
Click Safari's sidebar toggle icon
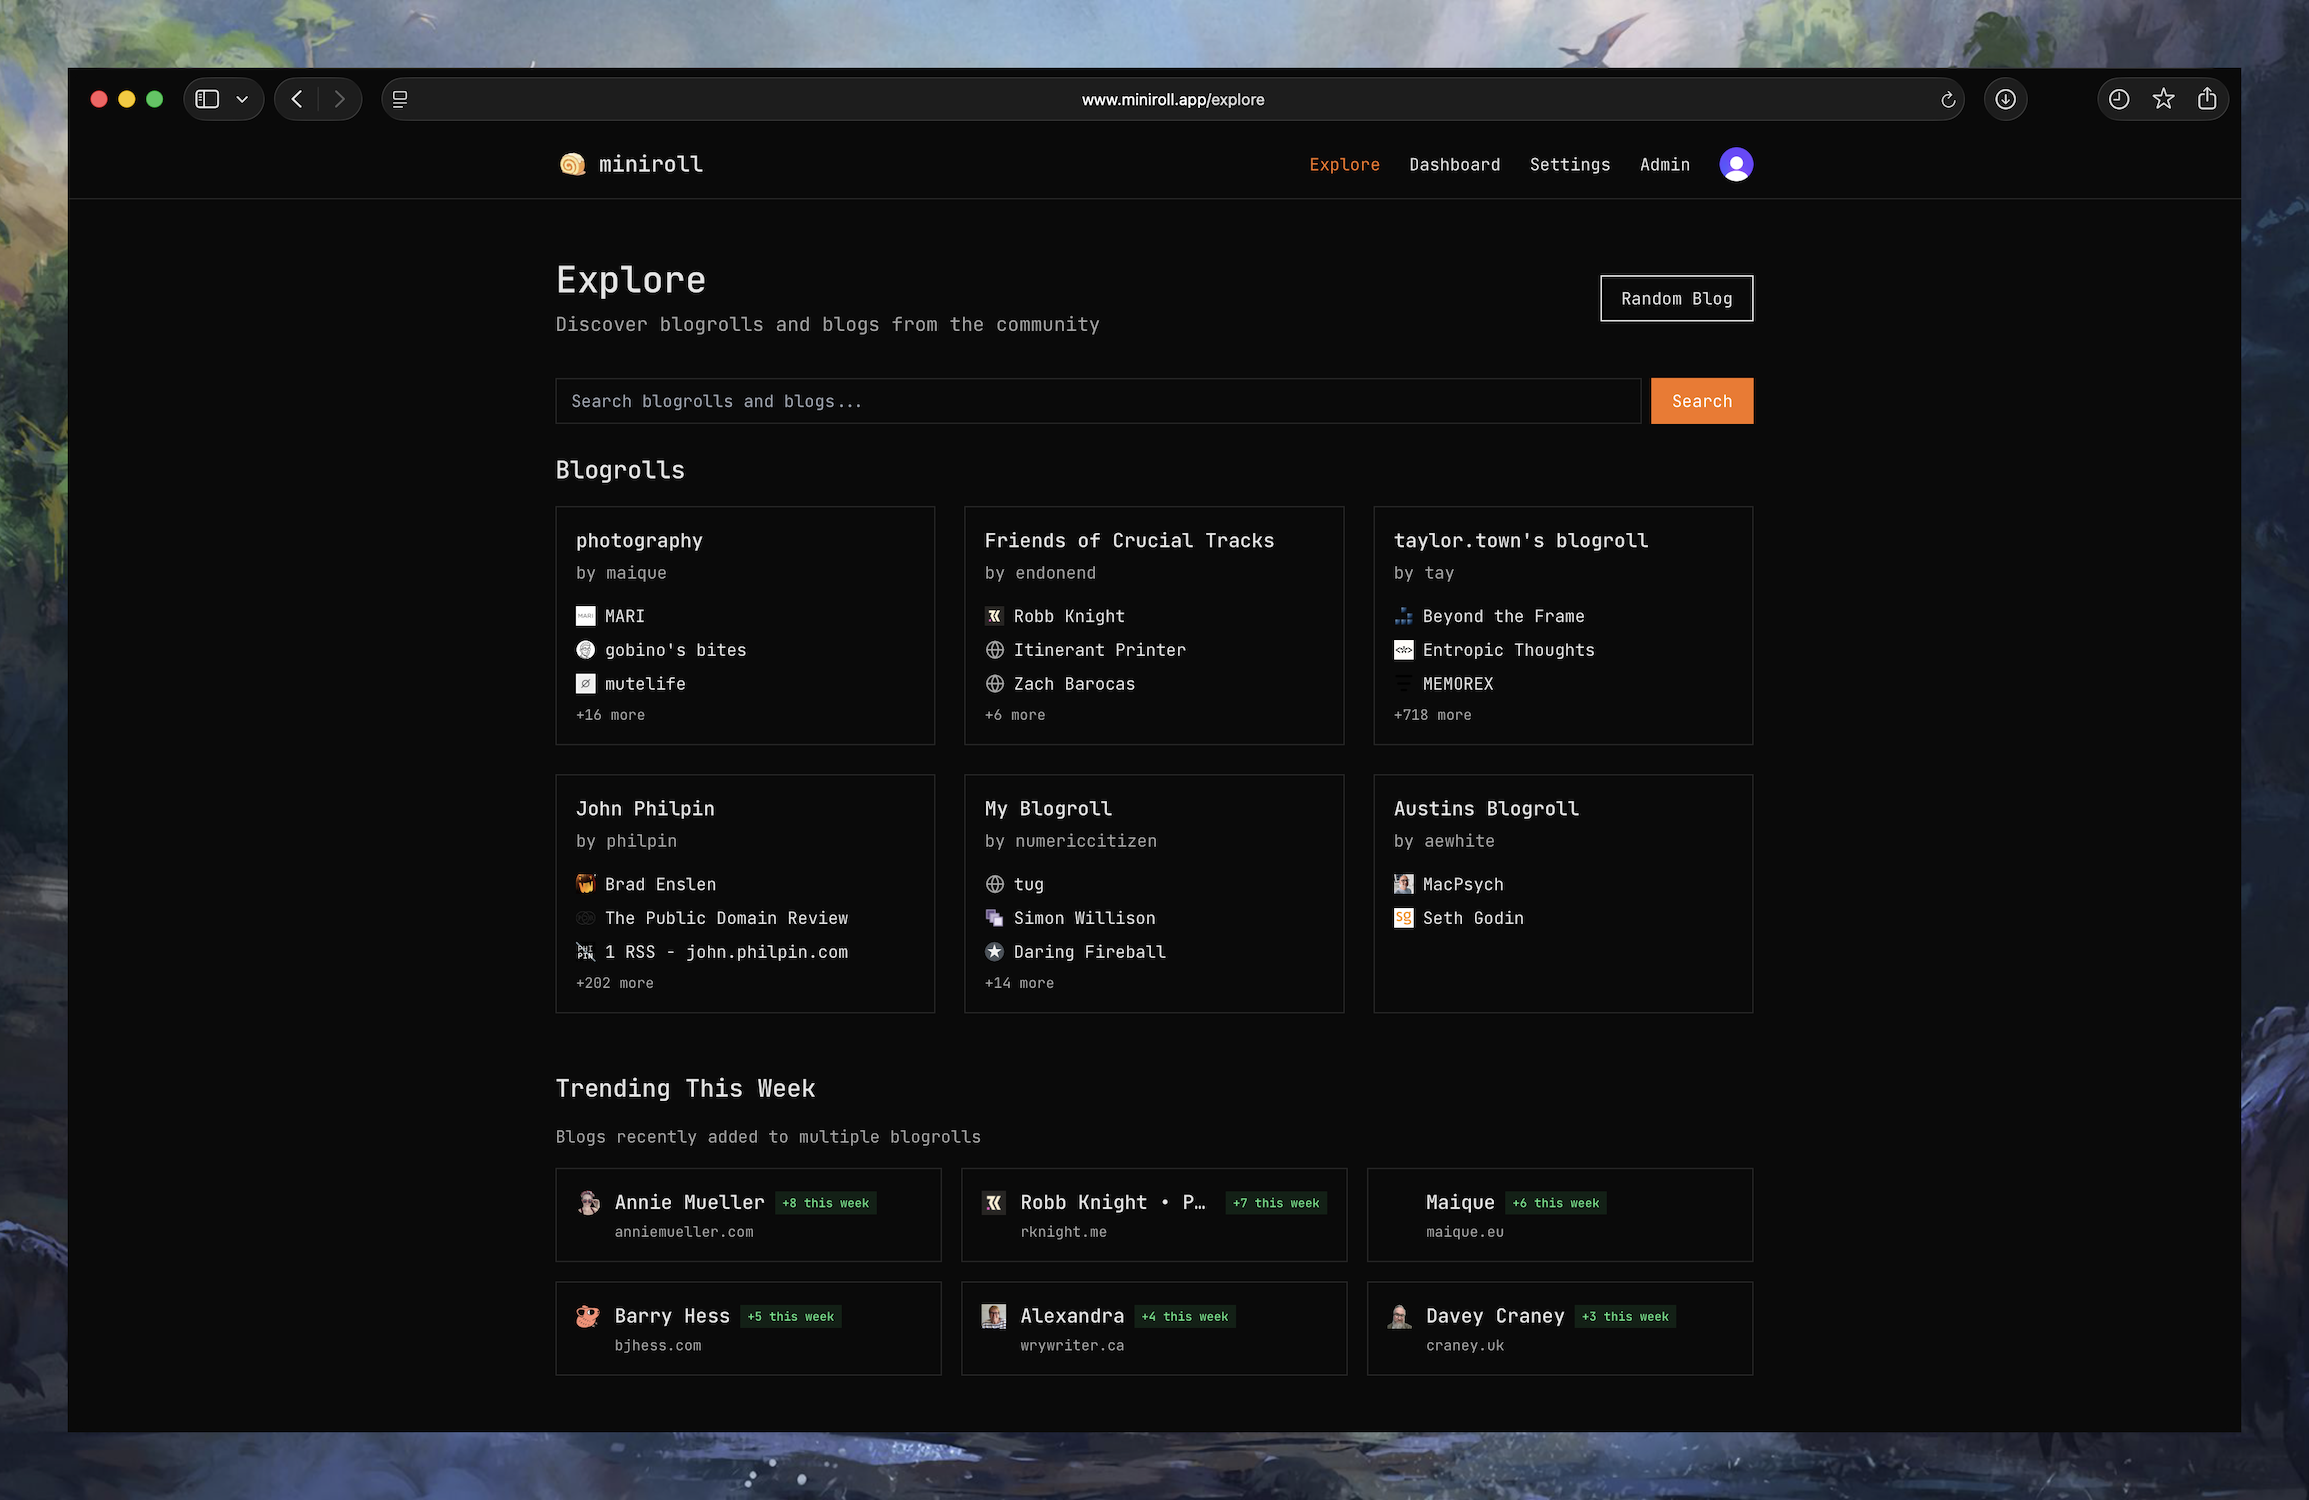207,99
